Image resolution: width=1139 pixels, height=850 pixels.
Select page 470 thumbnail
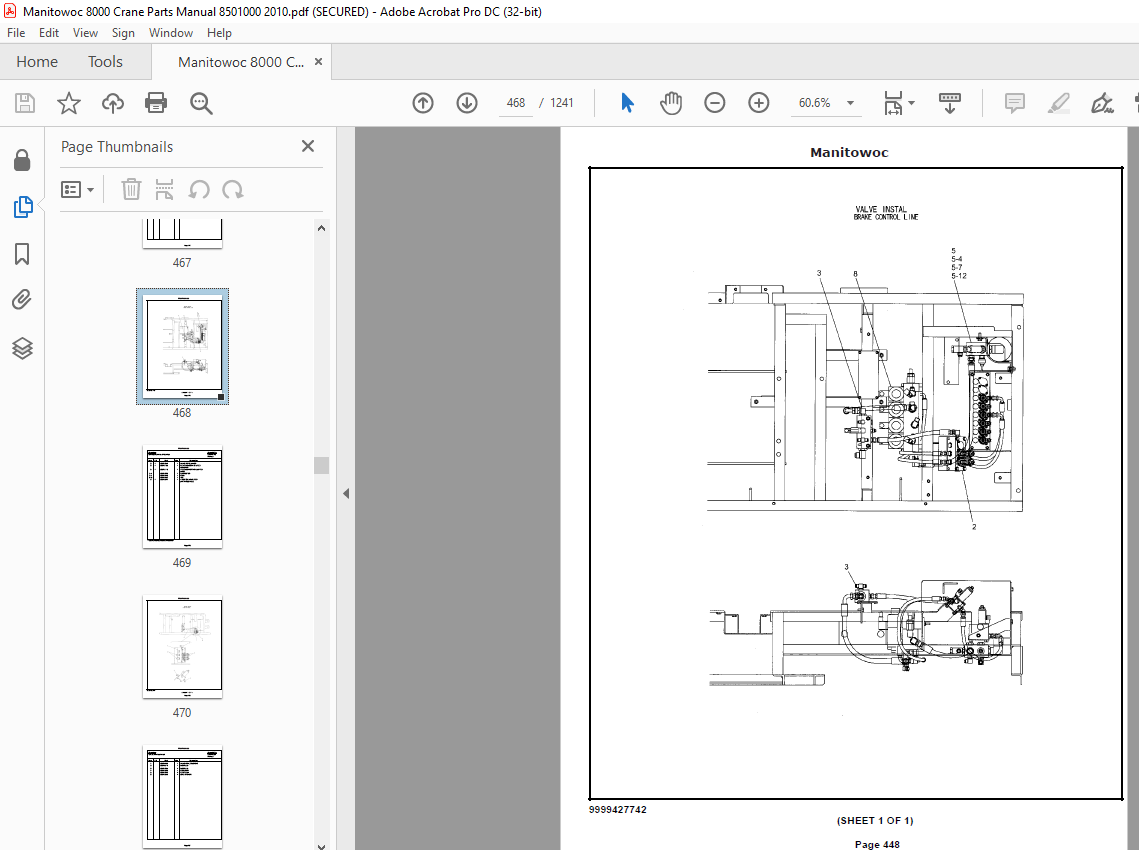click(x=182, y=647)
